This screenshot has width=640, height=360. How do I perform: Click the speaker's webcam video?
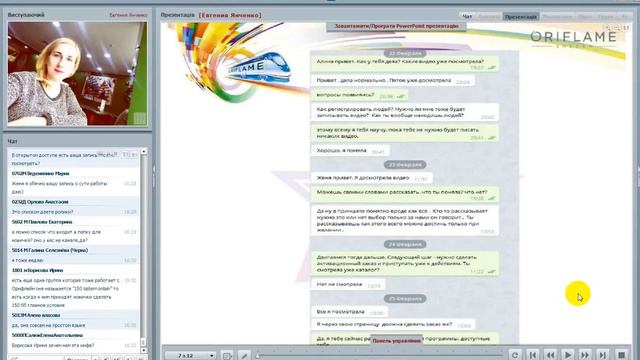coord(78,74)
